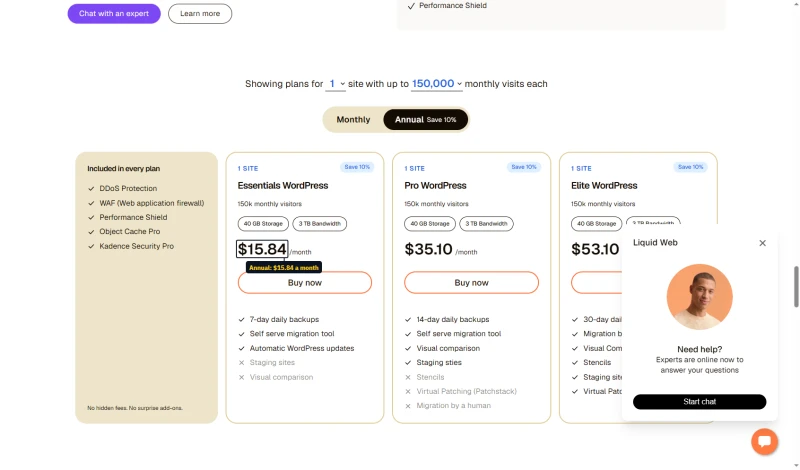The height and width of the screenshot is (470, 800).
Task: Click the page vertical scrollbar thumb
Action: (796, 287)
